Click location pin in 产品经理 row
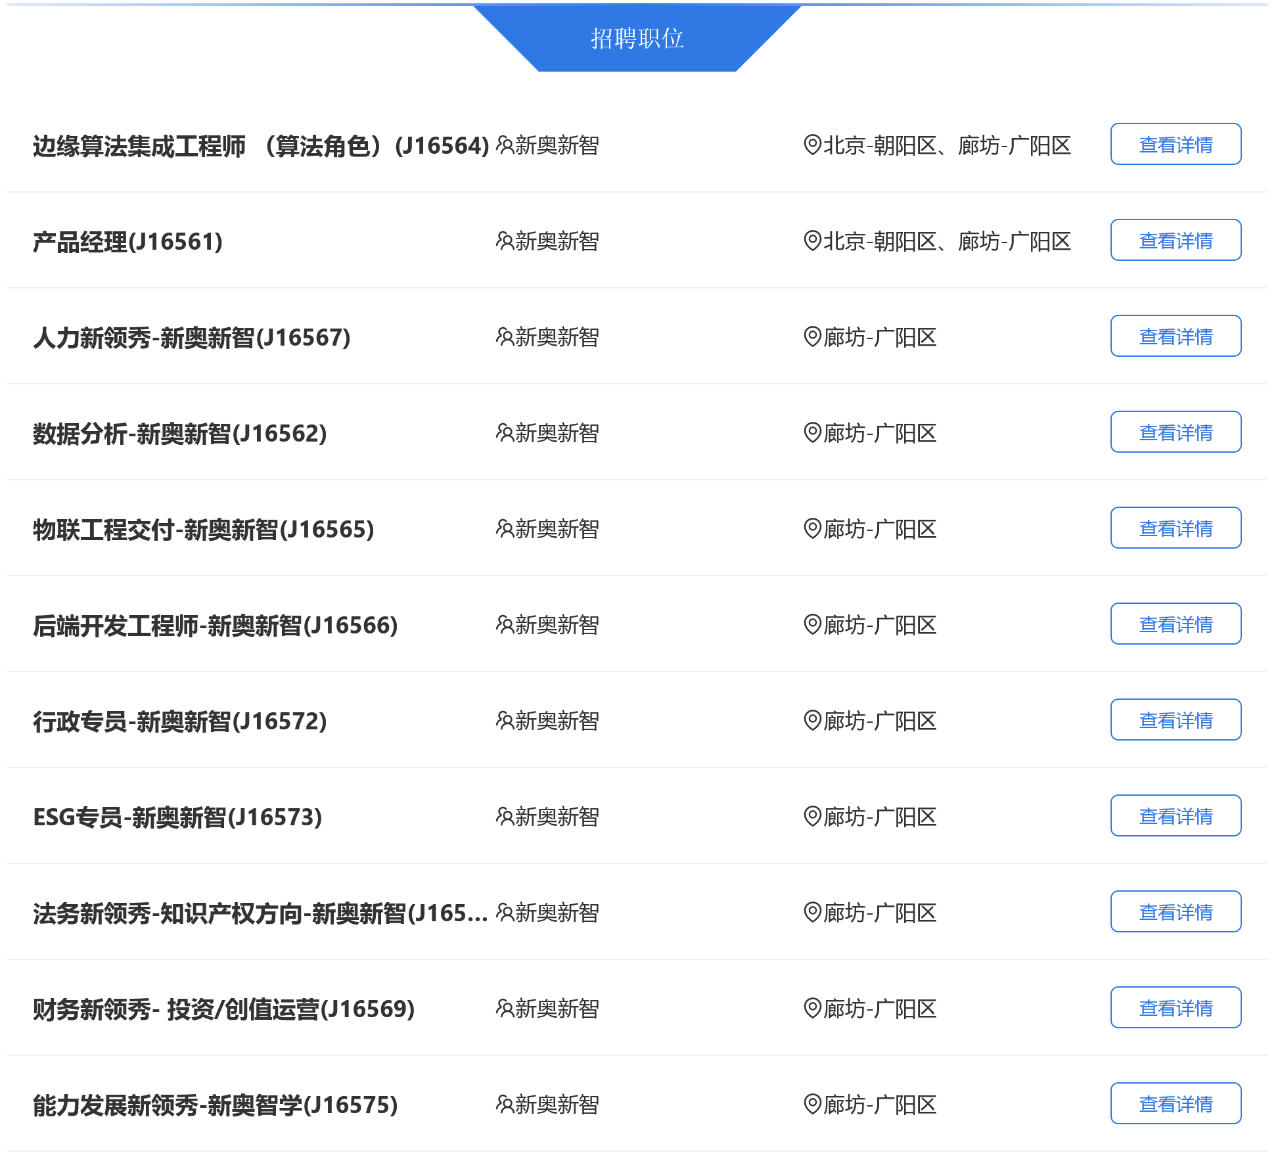Viewport: 1280px width, 1155px height. click(813, 241)
